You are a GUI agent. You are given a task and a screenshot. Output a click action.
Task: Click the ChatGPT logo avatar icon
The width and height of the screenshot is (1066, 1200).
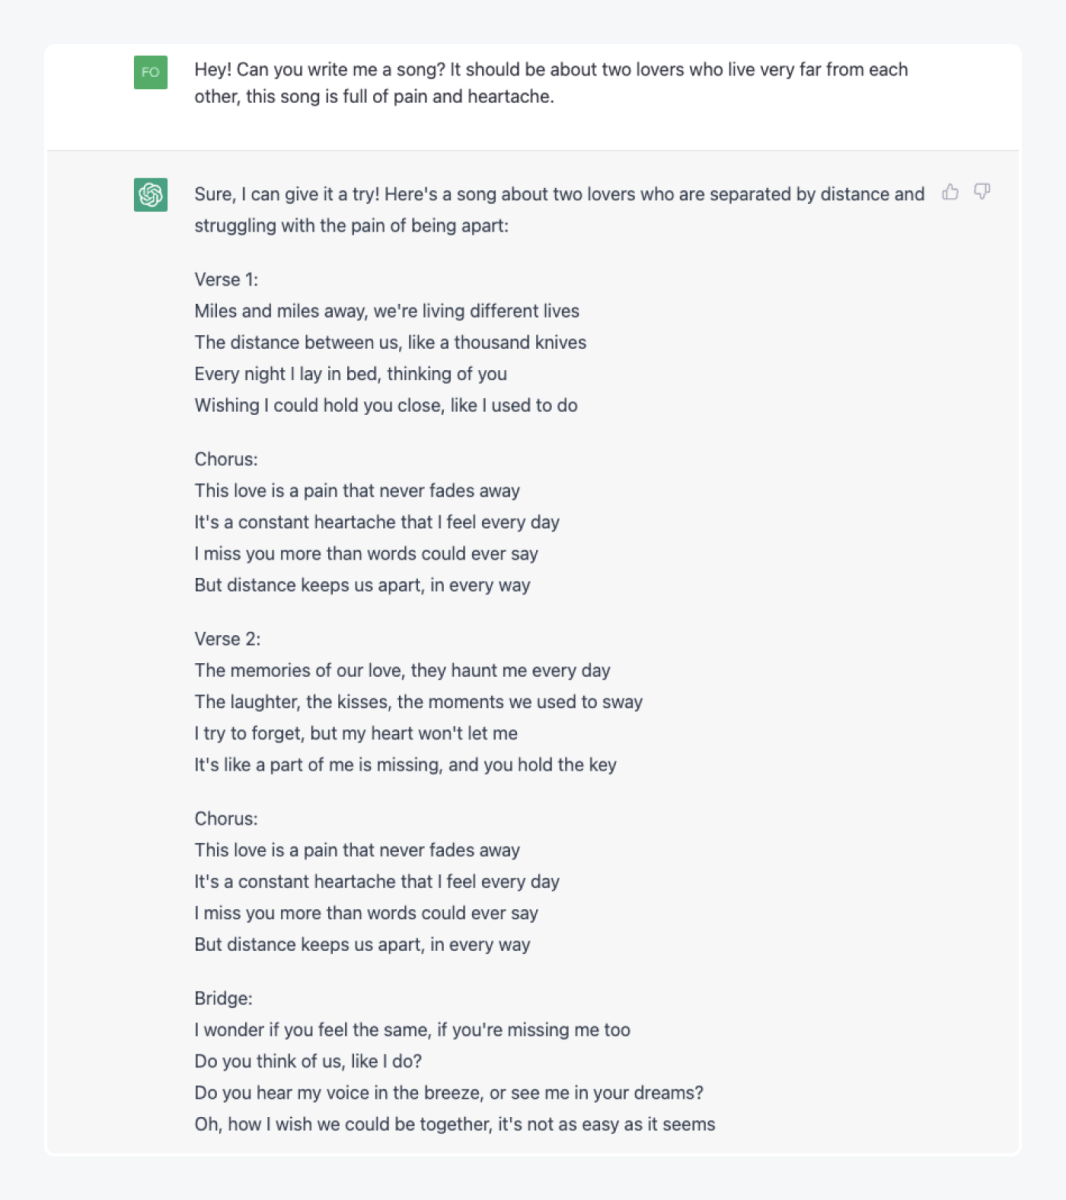(x=151, y=194)
